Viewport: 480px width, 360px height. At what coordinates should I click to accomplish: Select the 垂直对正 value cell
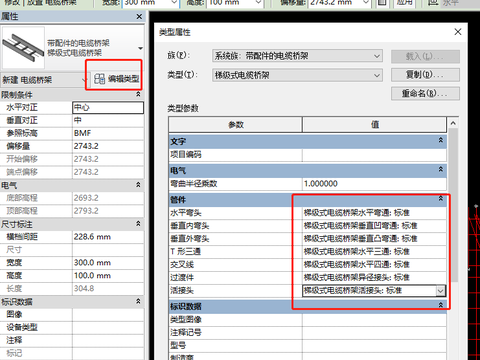pyautogui.click(x=108, y=120)
